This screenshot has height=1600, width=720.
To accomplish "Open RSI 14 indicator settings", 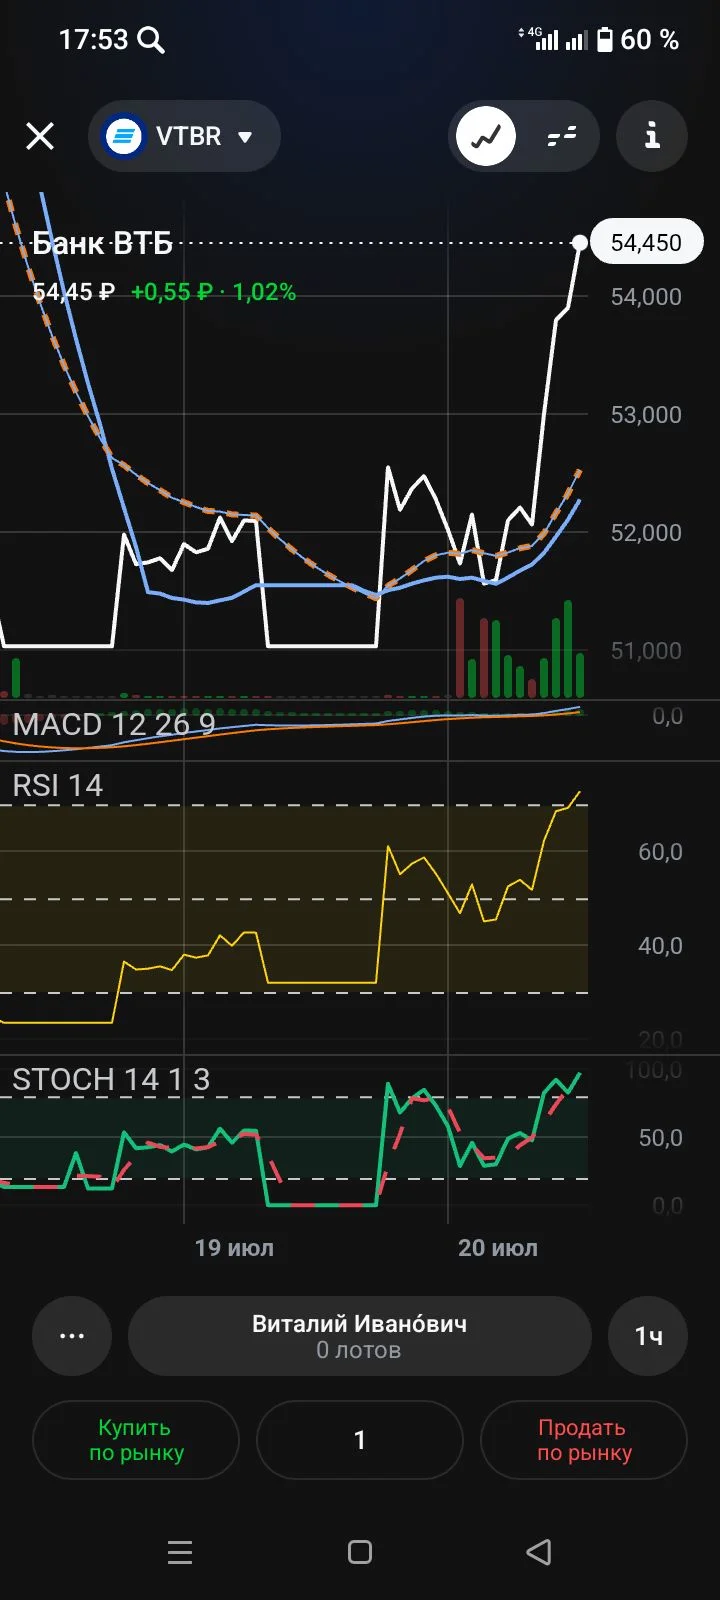I will (x=57, y=786).
